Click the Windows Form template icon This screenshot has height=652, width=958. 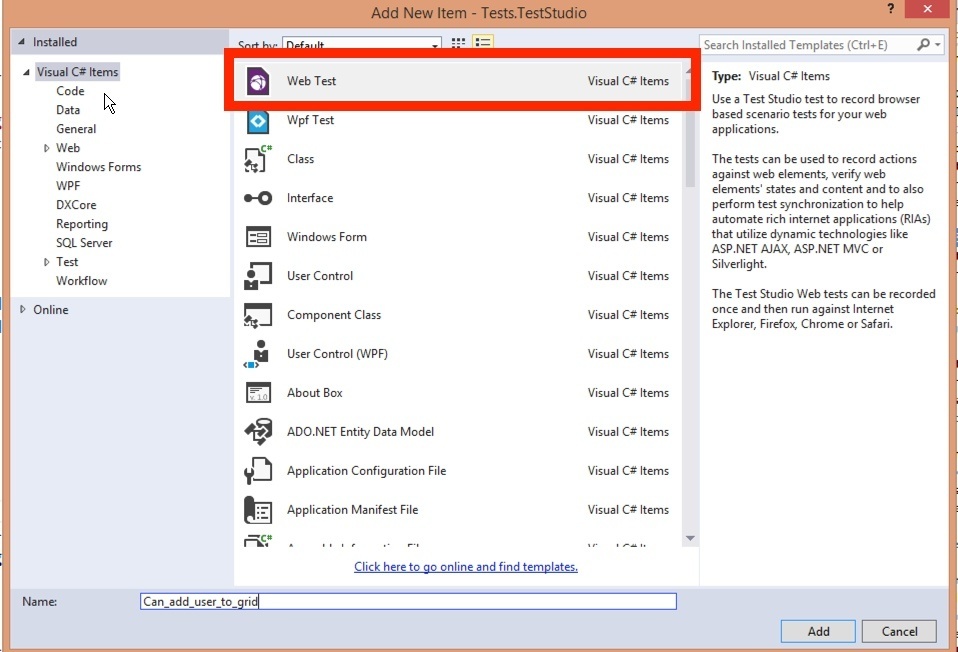(x=258, y=236)
